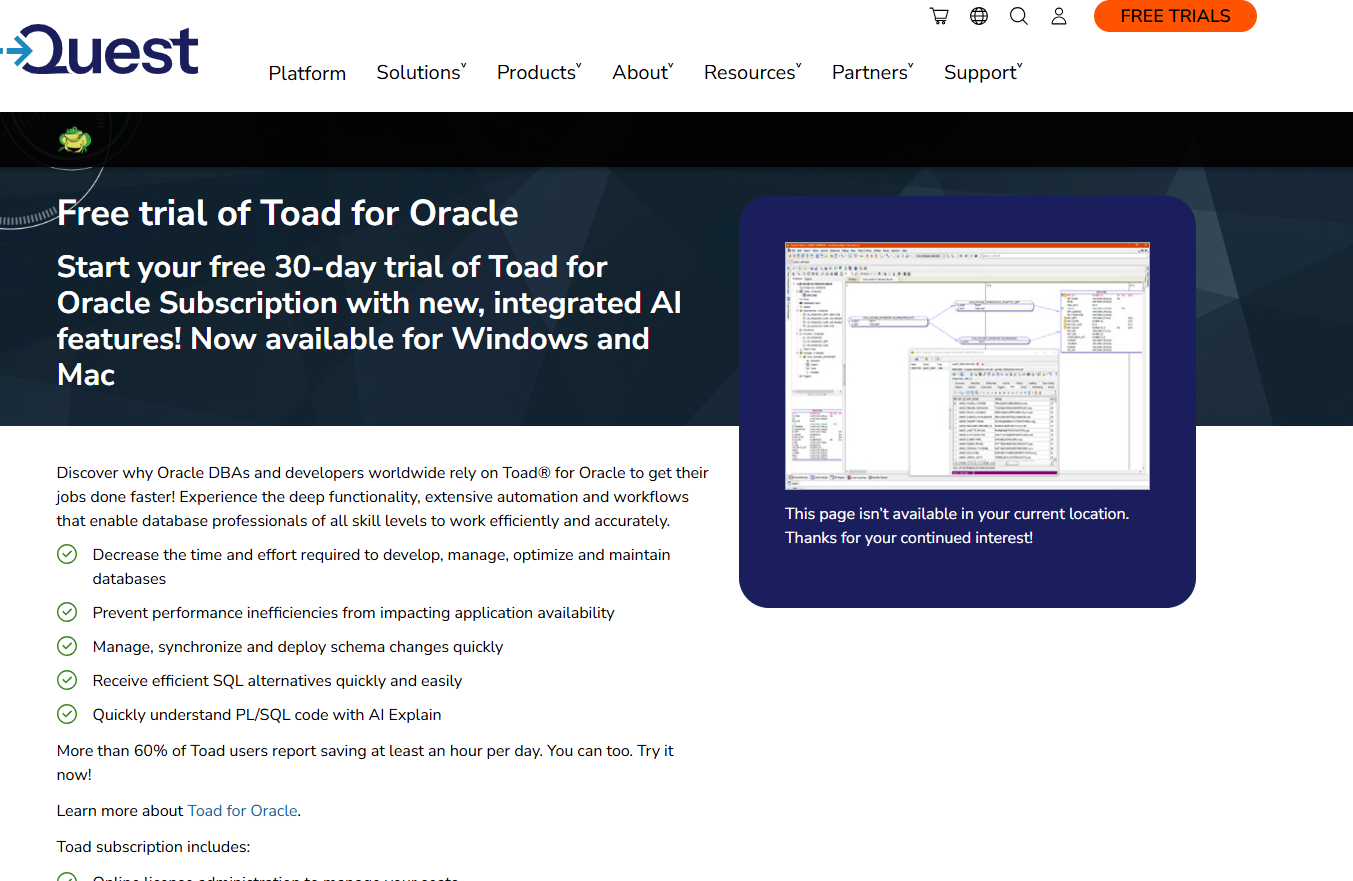Click "Manage, synchronize and deploy schema changes quickly"
This screenshot has width=1353, height=881.
click(298, 647)
